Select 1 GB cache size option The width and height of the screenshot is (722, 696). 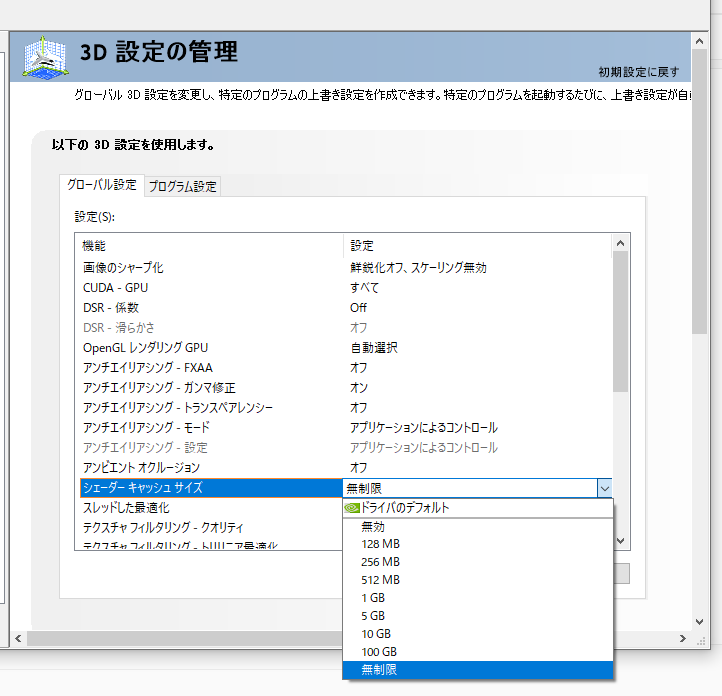point(478,597)
